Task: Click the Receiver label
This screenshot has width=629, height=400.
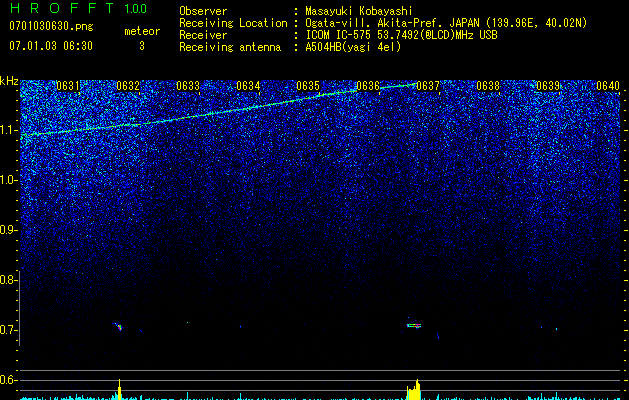Action: tap(203, 35)
